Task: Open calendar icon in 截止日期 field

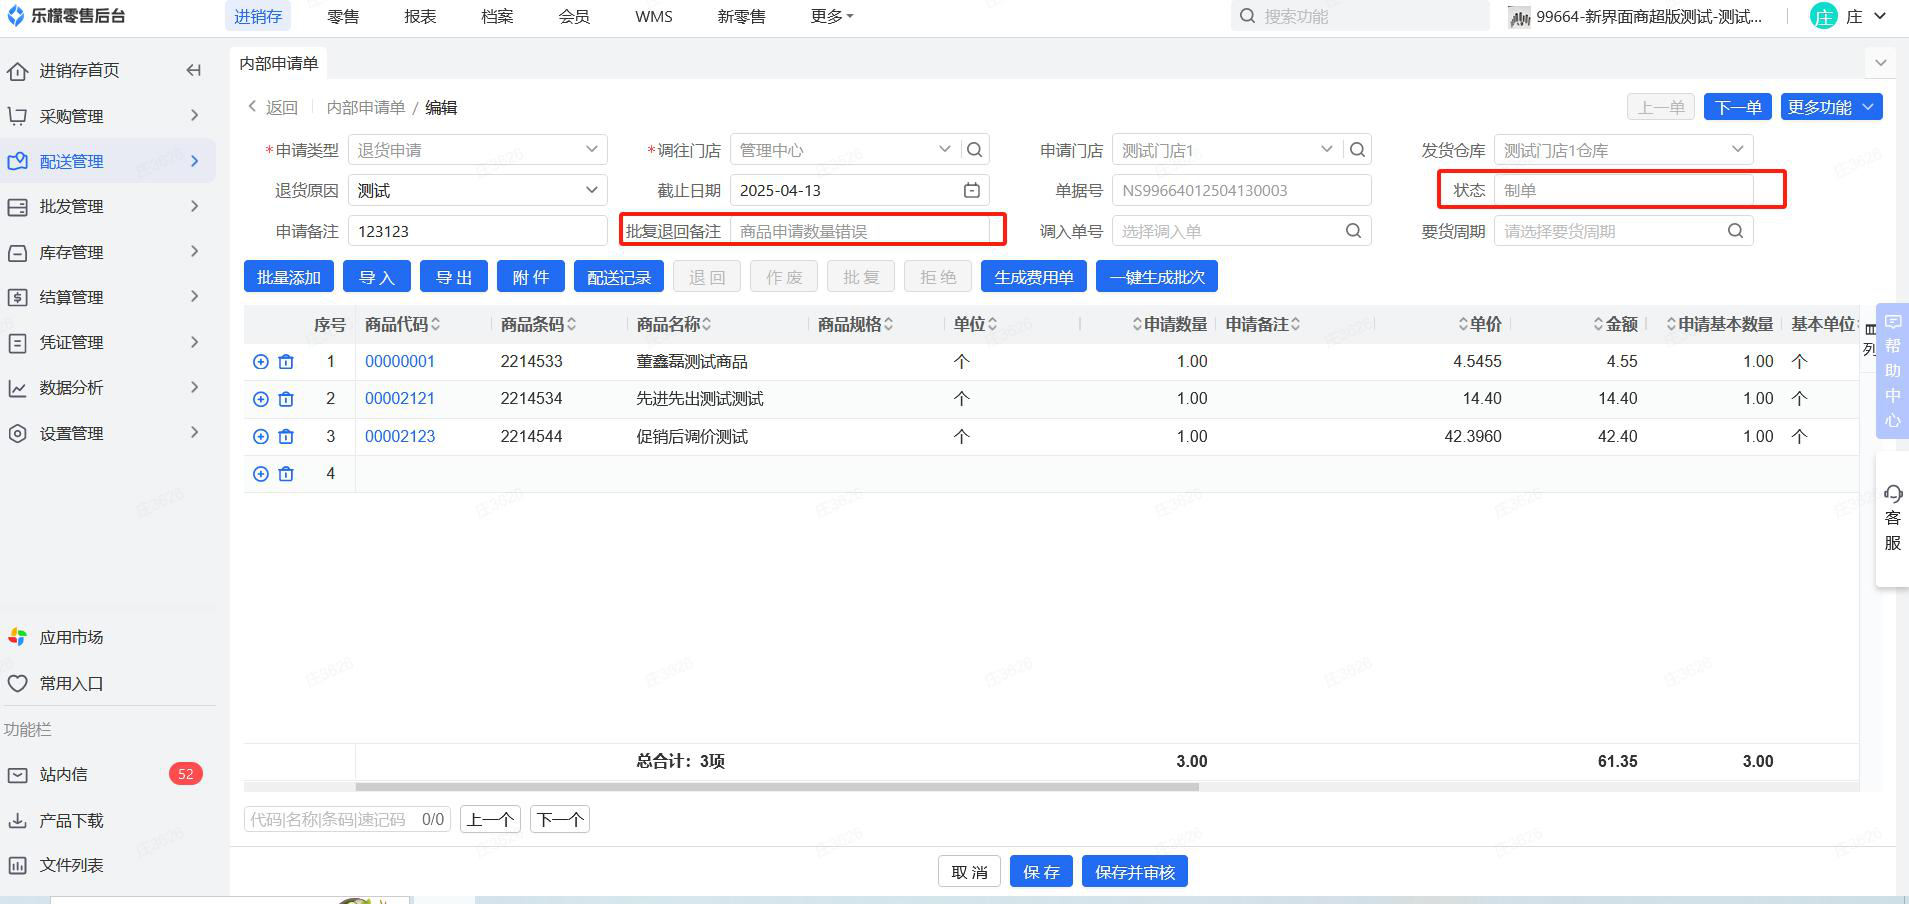Action: pyautogui.click(x=971, y=190)
